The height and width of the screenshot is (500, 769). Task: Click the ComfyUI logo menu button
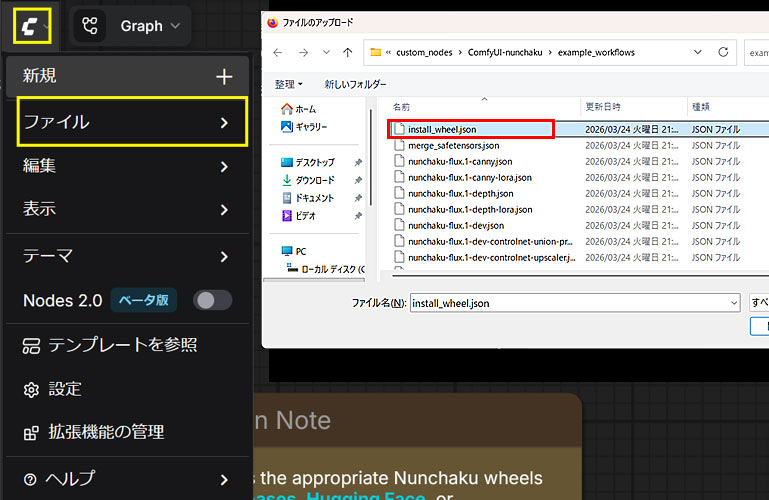point(32,25)
